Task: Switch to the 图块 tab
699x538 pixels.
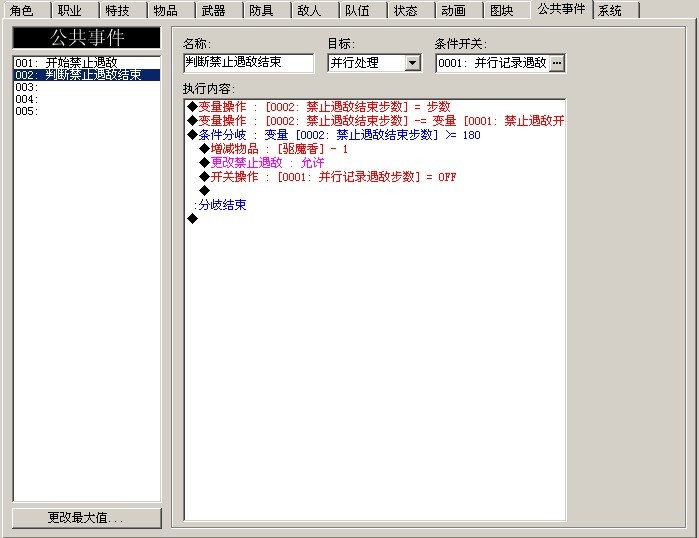Action: [x=507, y=10]
